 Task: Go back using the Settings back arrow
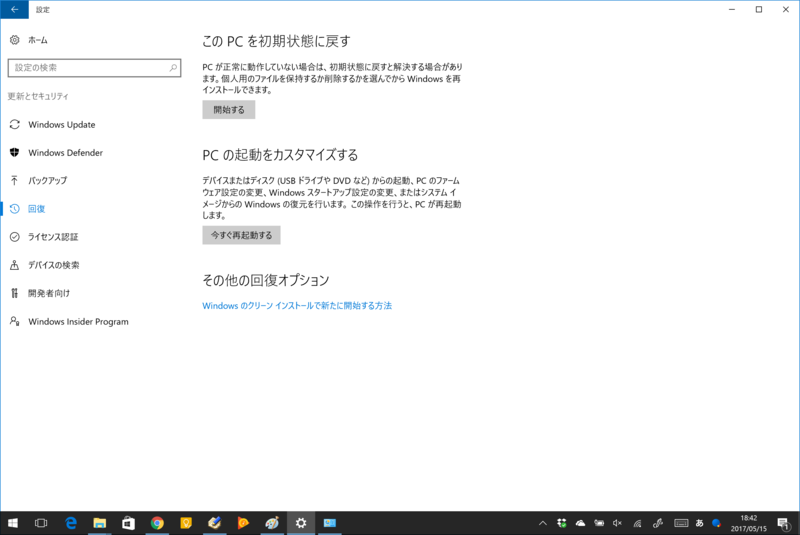coord(14,9)
